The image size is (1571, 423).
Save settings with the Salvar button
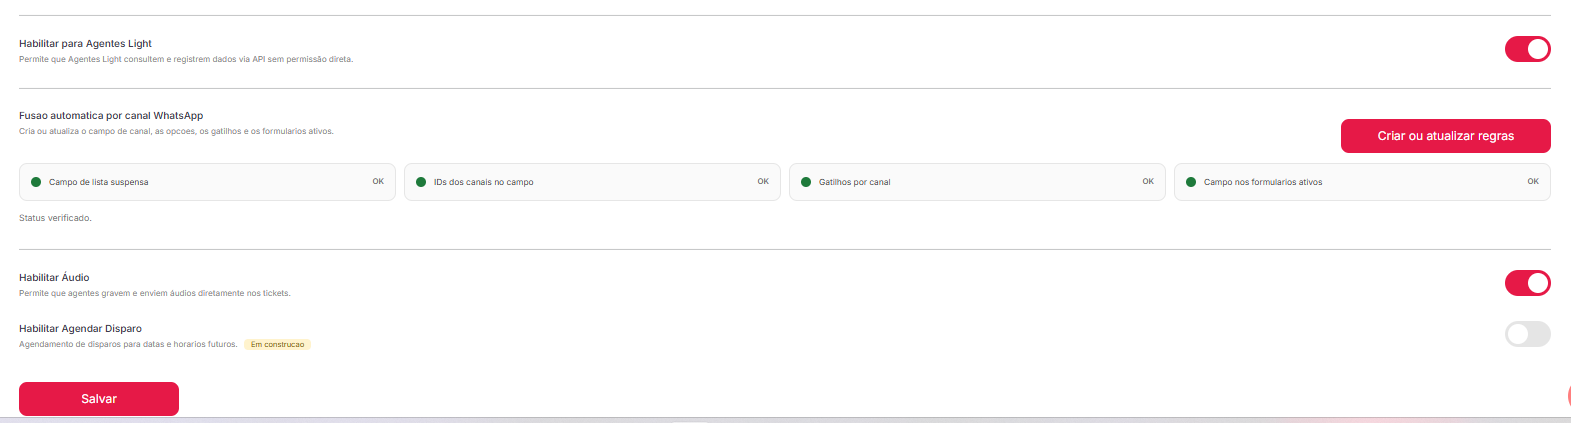click(99, 399)
